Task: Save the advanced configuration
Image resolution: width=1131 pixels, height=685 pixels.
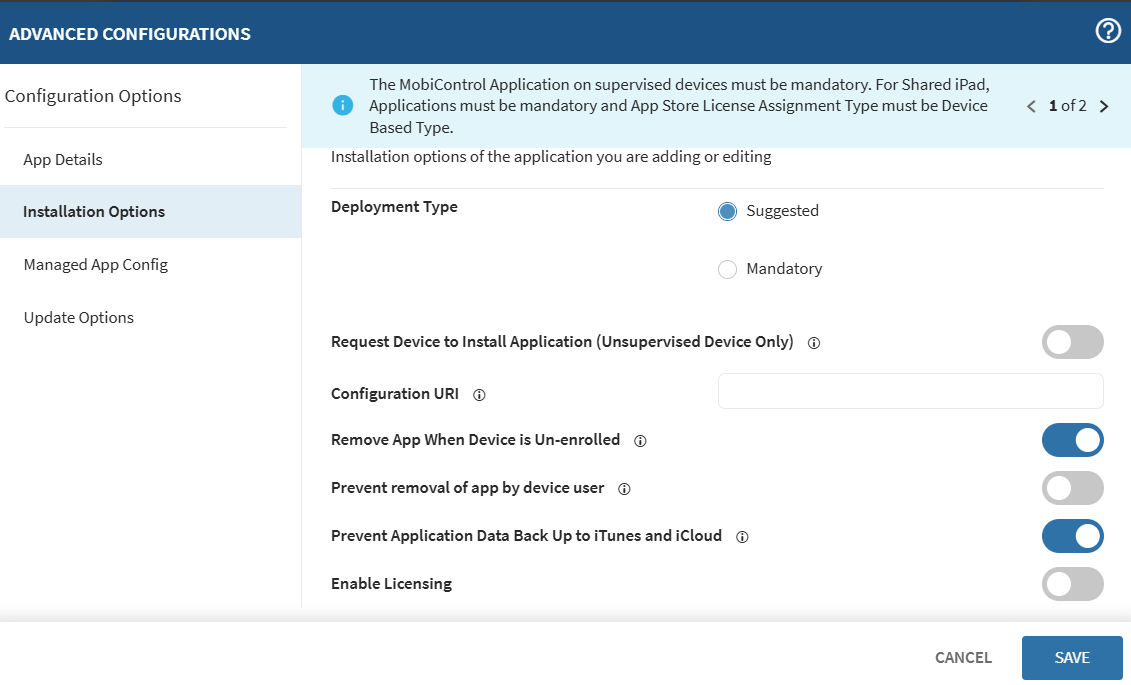Action: point(1072,657)
